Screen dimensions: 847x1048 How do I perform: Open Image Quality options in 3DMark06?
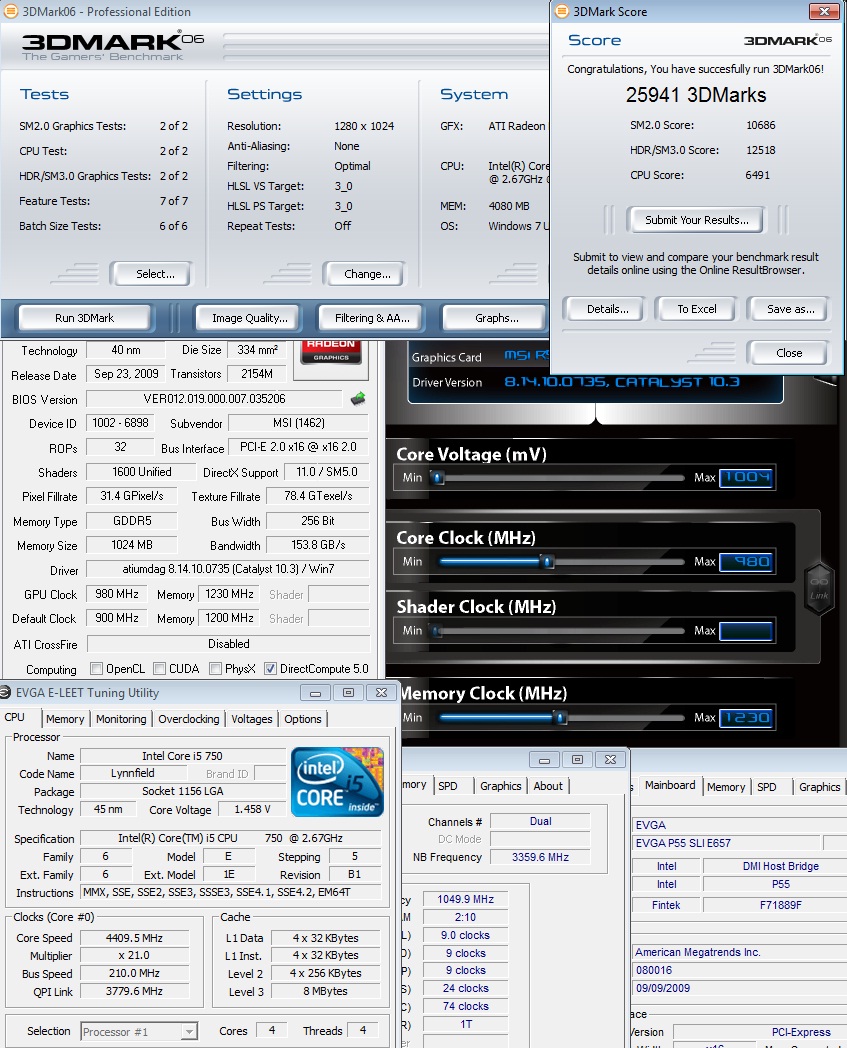point(249,318)
